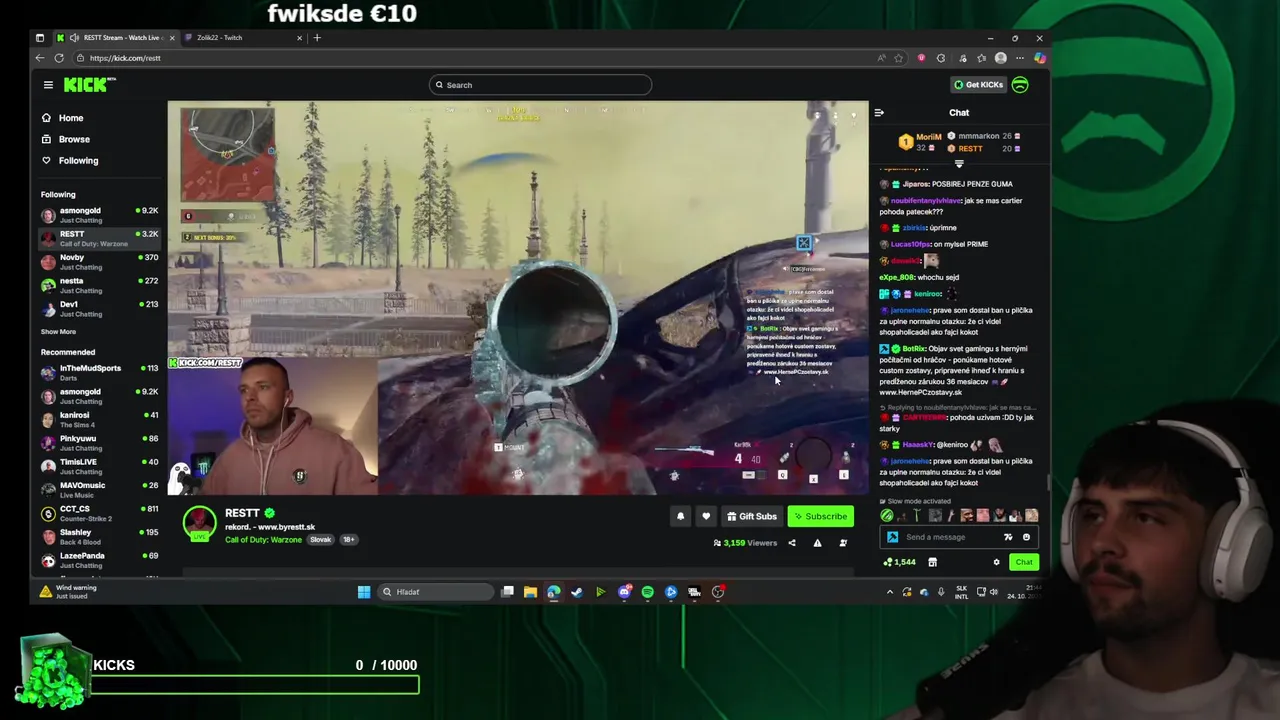The height and width of the screenshot is (720, 1280).
Task: Select Novby channel in Following list
Action: 99,261
